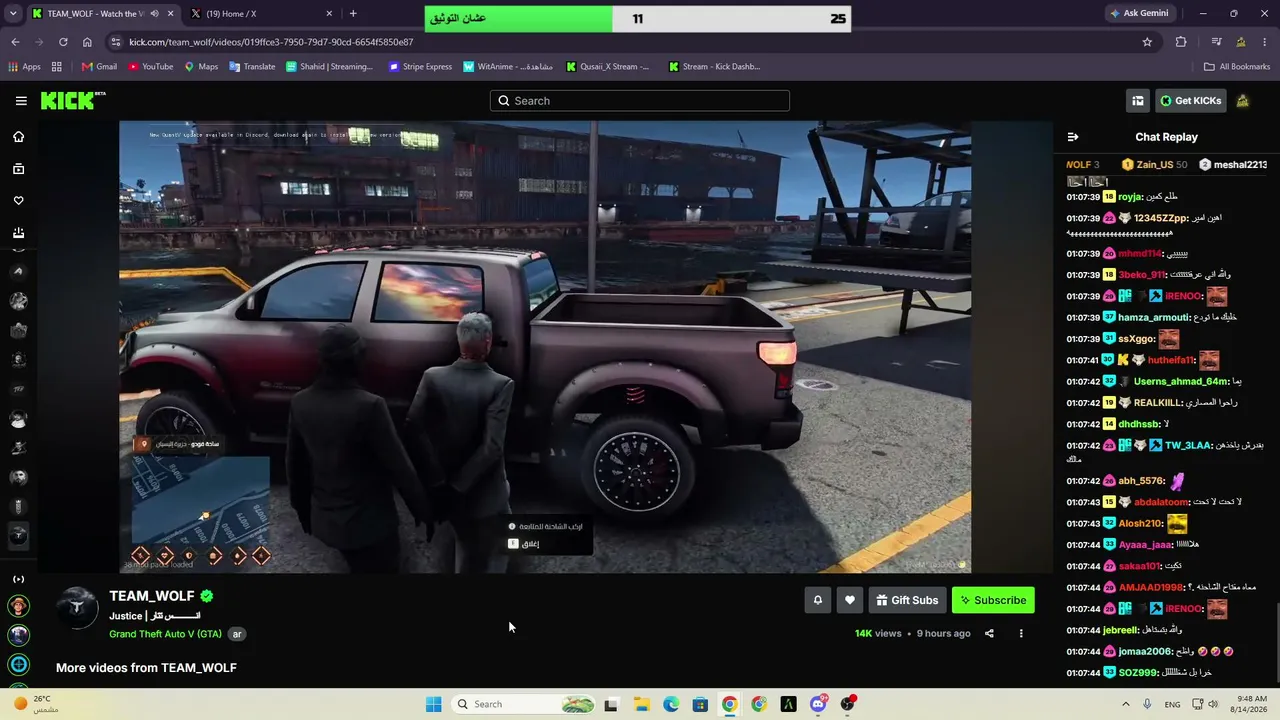The image size is (1280, 720).
Task: Go to the Kick logo homepage
Action: (x=73, y=101)
